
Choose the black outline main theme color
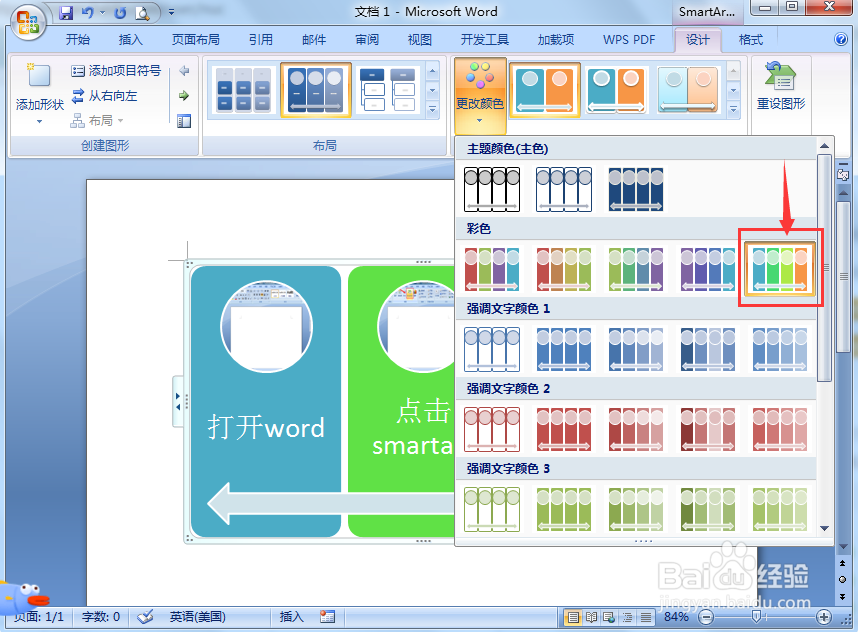(x=492, y=189)
